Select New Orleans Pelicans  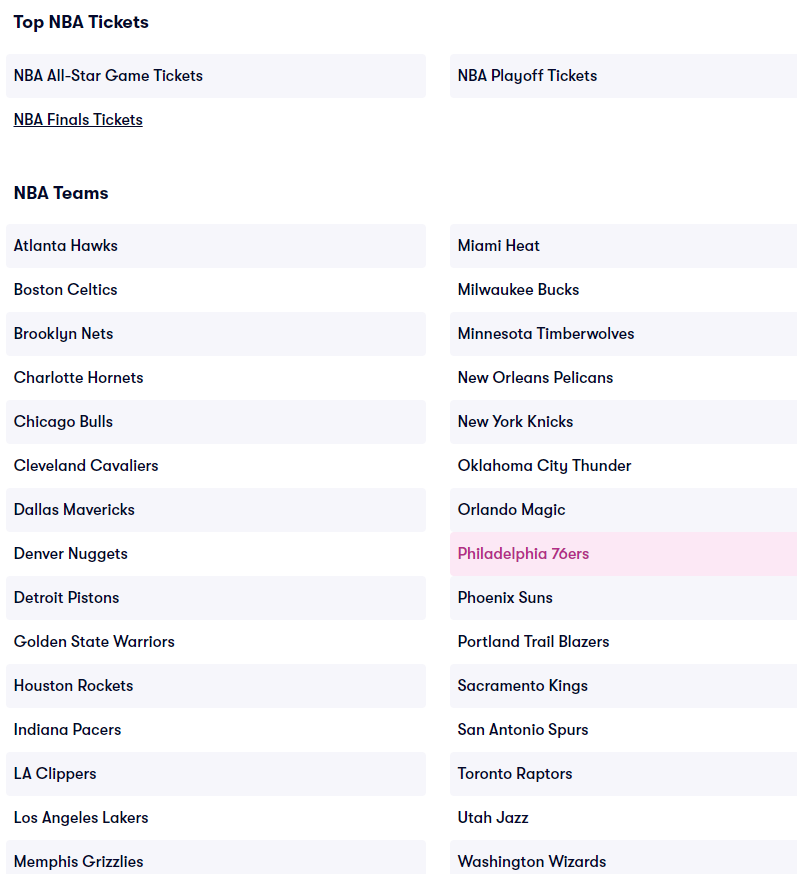(623, 378)
